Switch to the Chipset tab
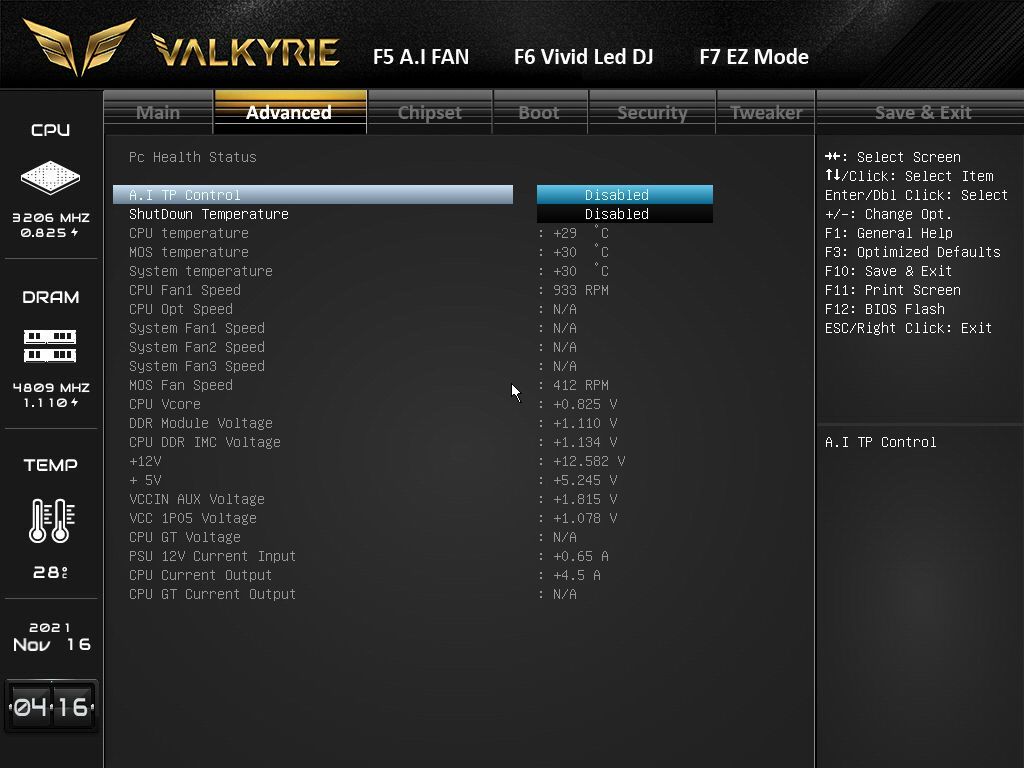The width and height of the screenshot is (1024, 768). 430,112
